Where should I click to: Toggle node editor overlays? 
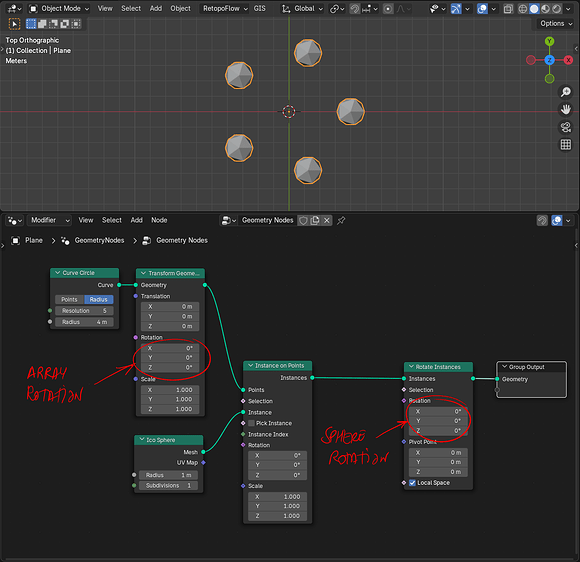coord(557,221)
